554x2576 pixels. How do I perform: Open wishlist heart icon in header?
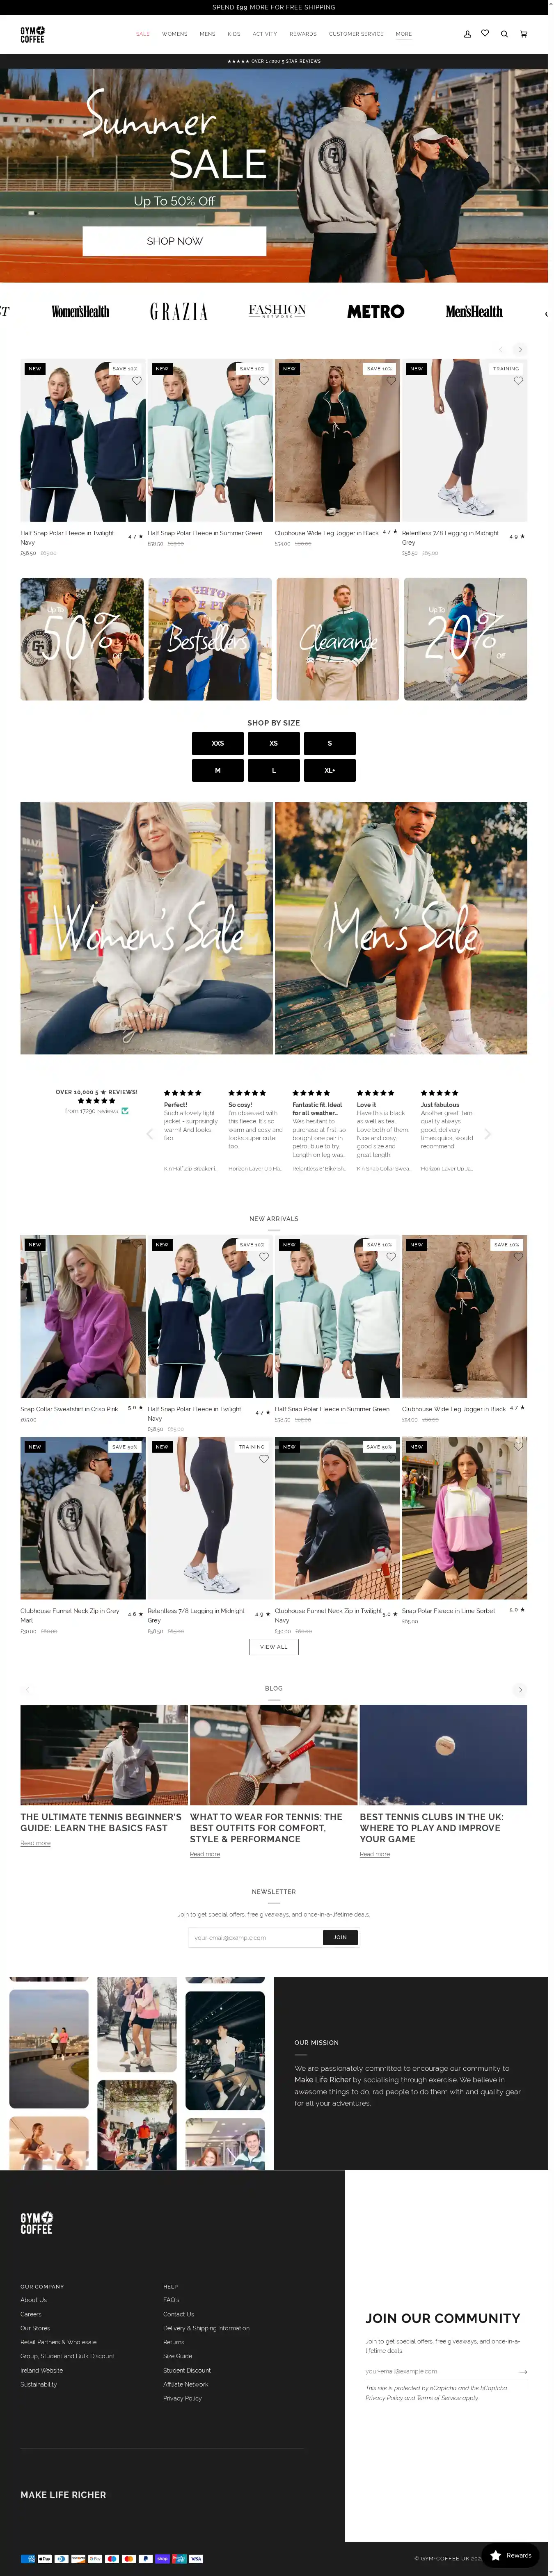point(485,33)
